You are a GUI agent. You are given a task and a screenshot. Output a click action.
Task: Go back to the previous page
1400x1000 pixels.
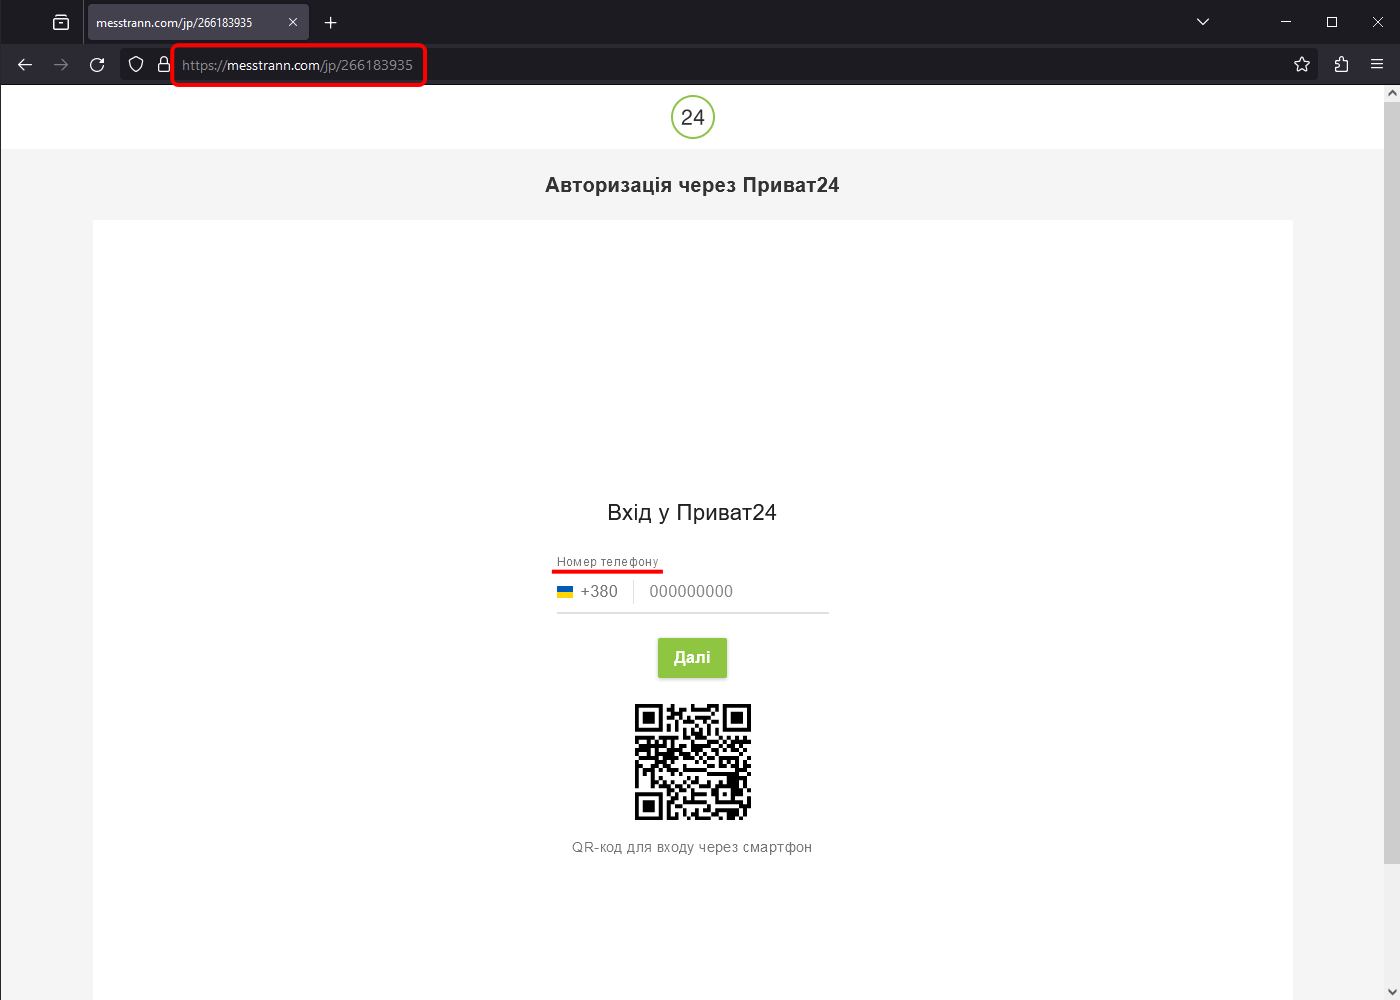(x=25, y=65)
